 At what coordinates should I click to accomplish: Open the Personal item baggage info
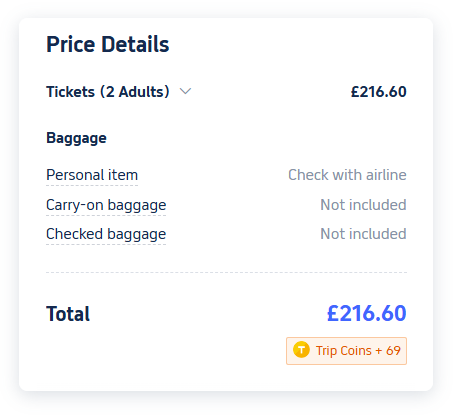coord(92,175)
